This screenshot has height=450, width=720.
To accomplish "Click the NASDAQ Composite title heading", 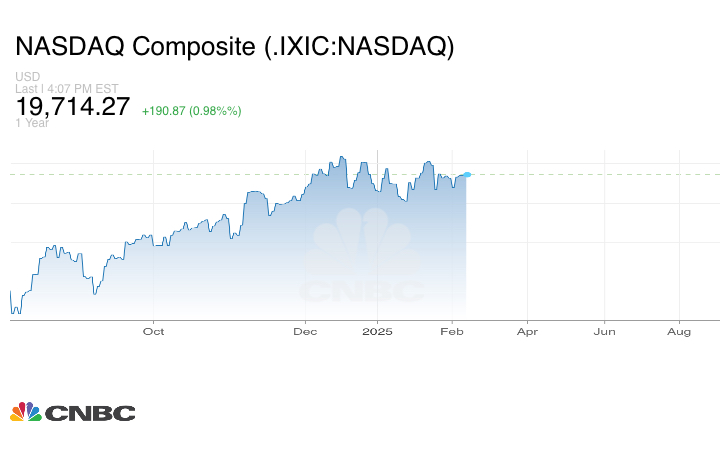I will pyautogui.click(x=235, y=46).
